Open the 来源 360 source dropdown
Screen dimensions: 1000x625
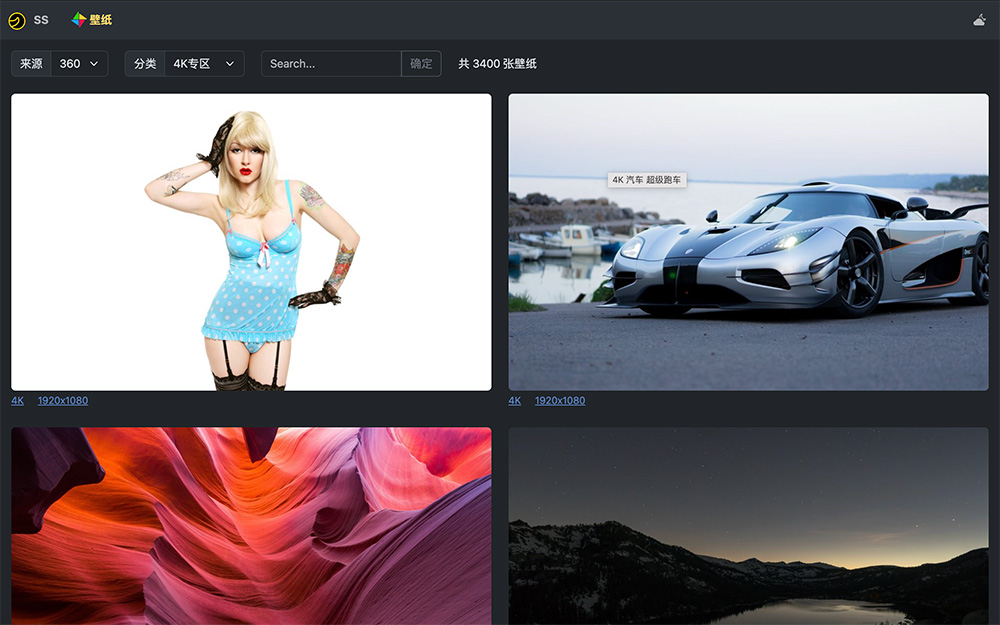point(79,64)
